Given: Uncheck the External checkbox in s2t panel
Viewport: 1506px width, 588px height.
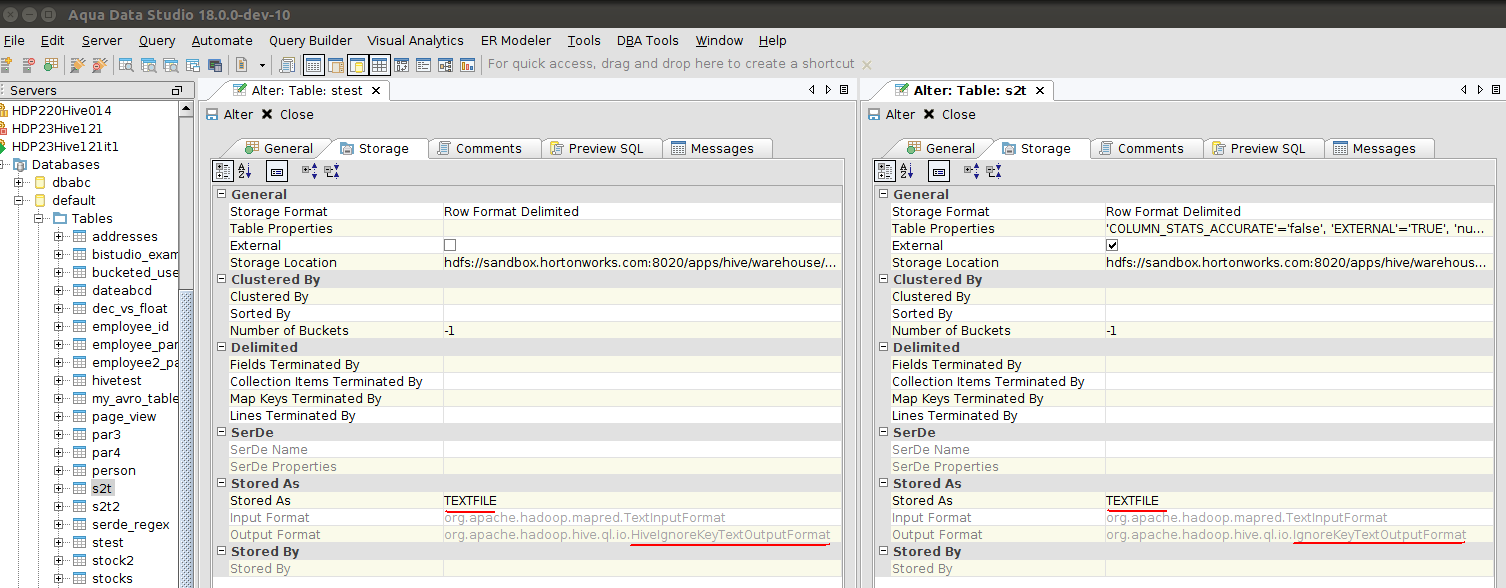Looking at the screenshot, I should point(1112,245).
